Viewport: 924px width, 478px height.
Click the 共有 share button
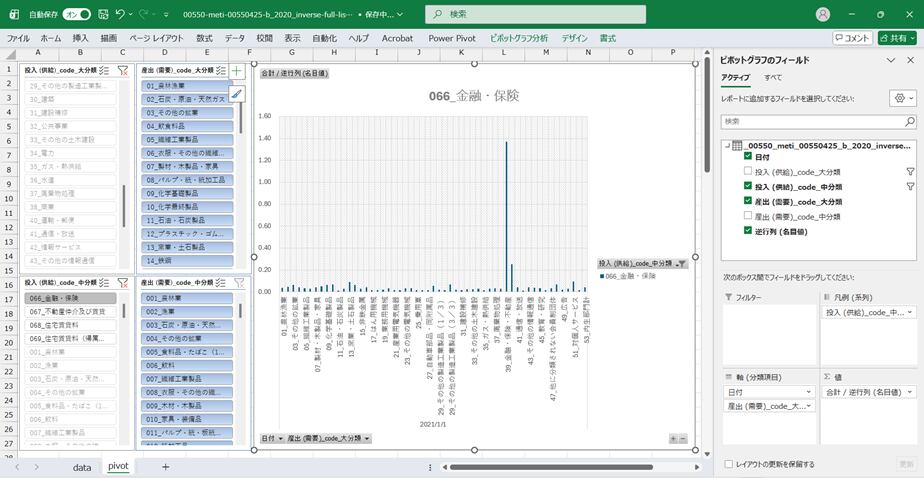point(897,38)
